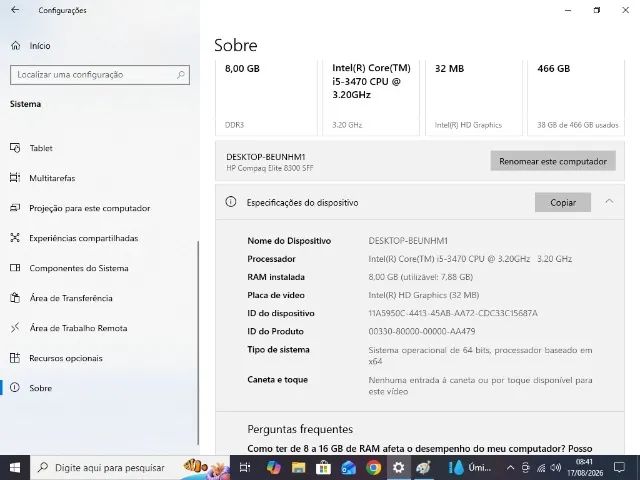640x480 pixels.
Task: Click 'HP Compaq Elite 8300 SFF' model text
Action: (270, 168)
